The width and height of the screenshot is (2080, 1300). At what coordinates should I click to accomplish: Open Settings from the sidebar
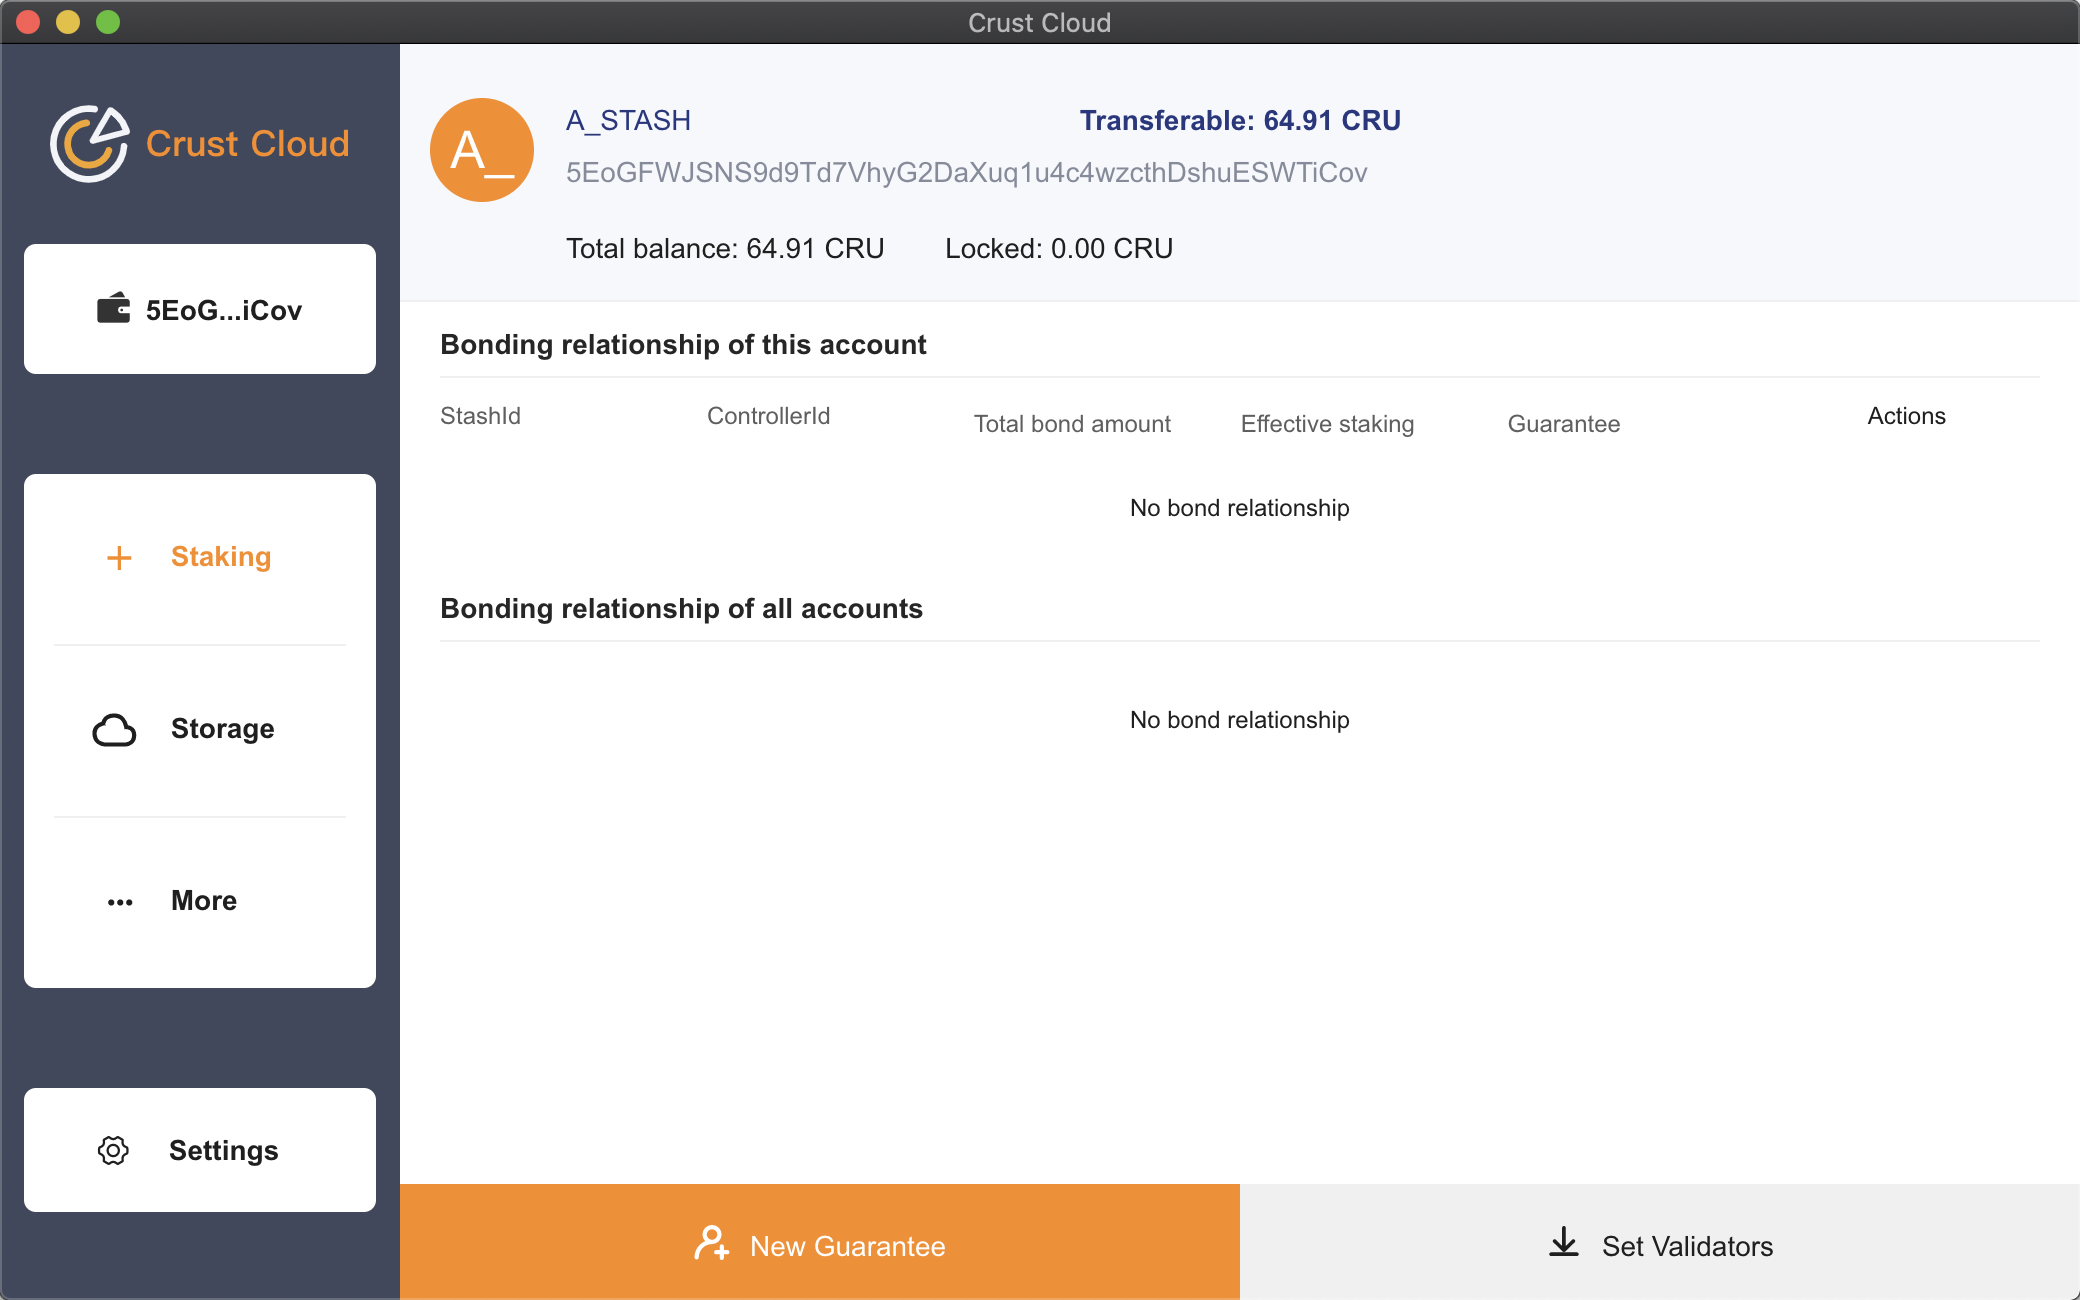point(223,1150)
